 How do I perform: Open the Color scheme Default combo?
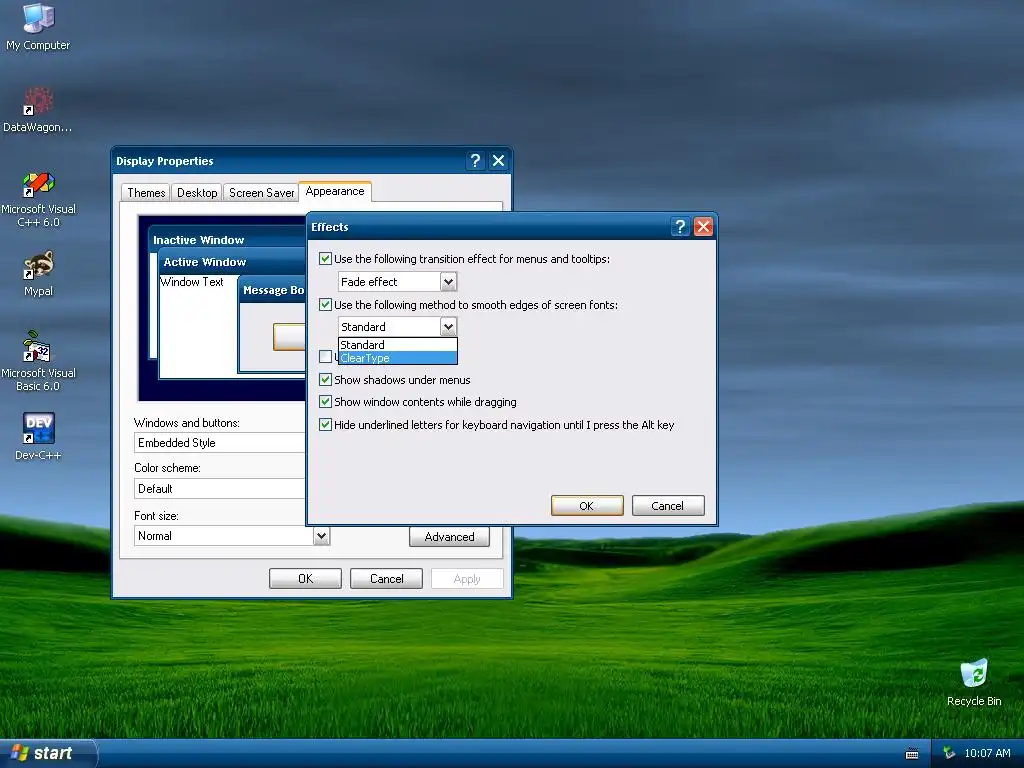[x=219, y=488]
